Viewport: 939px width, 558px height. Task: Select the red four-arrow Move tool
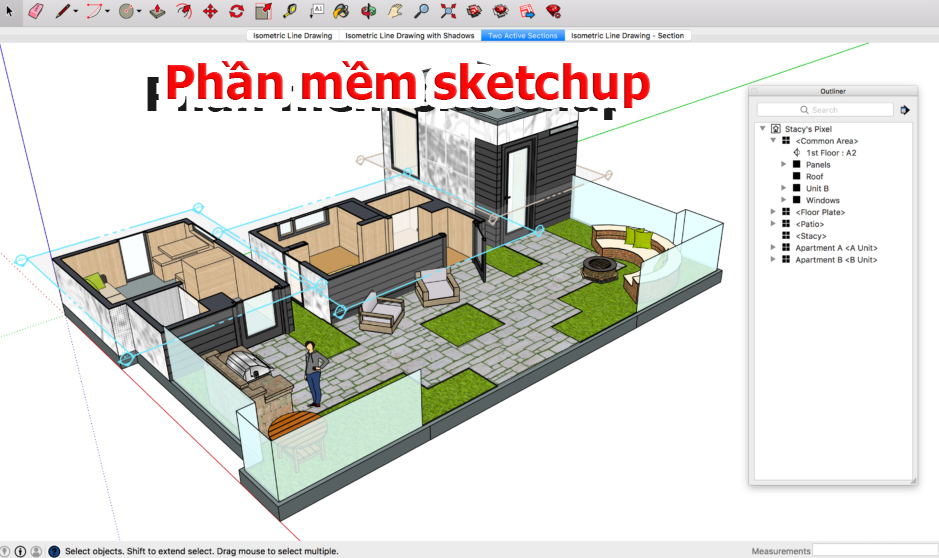(x=210, y=11)
